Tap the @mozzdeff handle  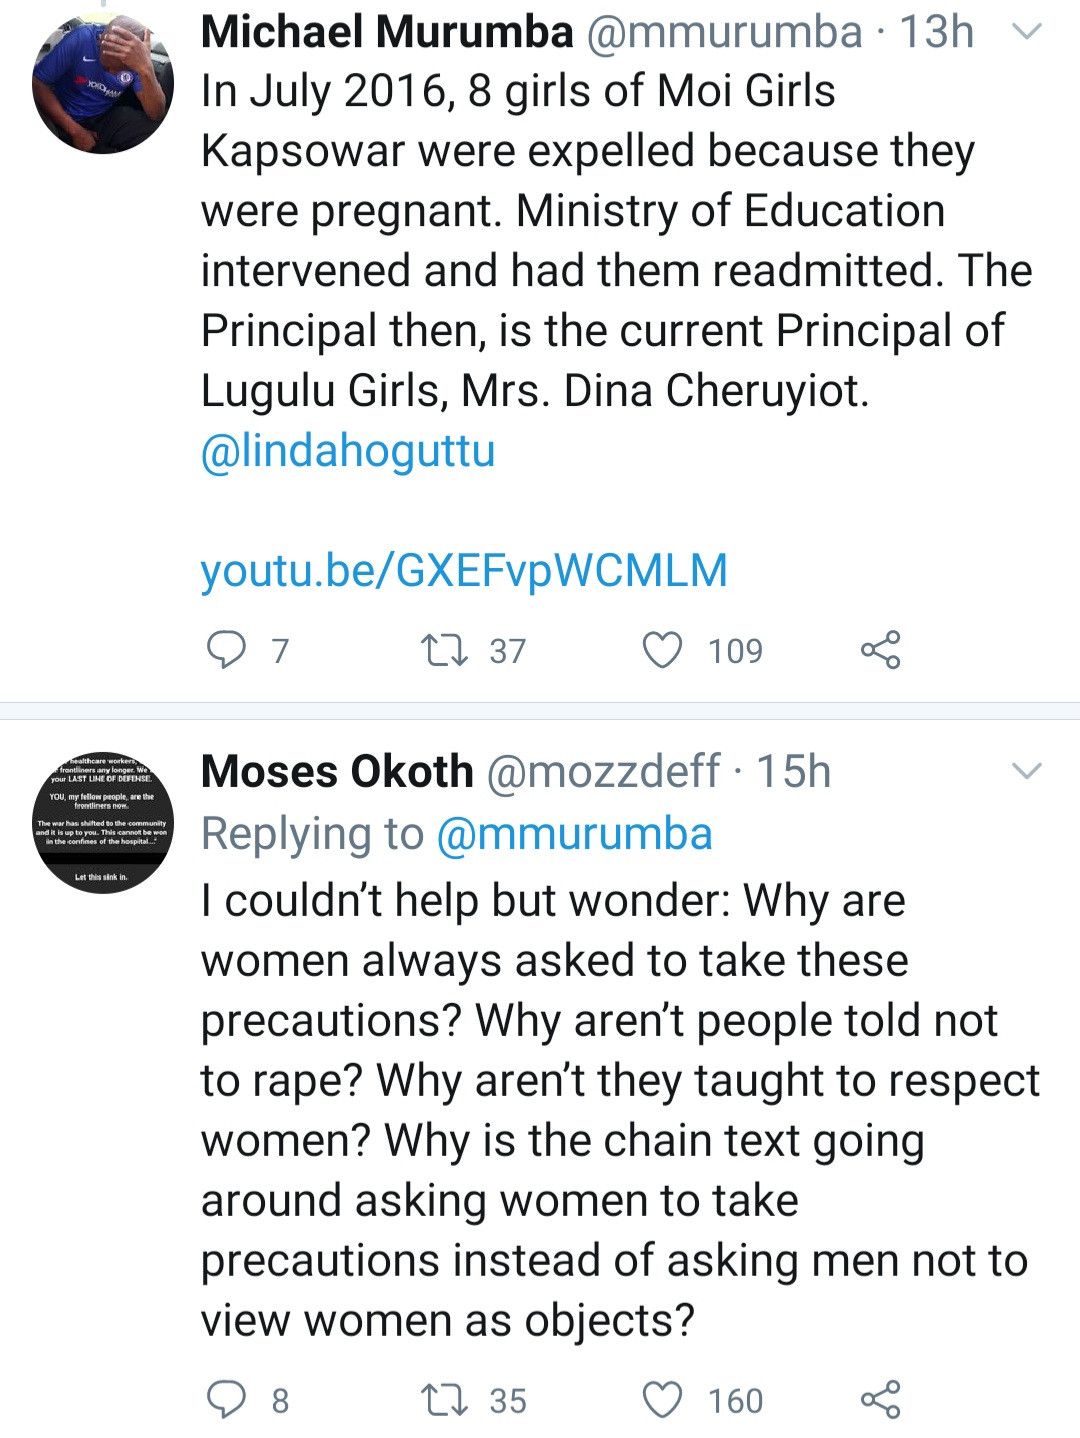point(602,771)
